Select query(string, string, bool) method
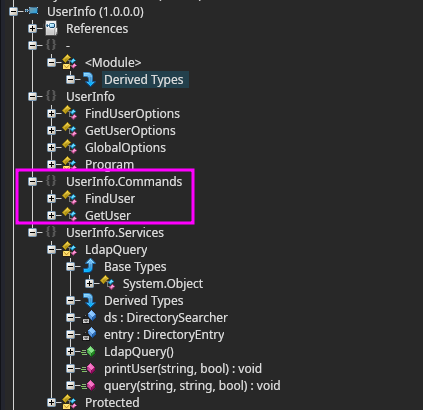This screenshot has height=410, width=423. pyautogui.click(x=192, y=386)
